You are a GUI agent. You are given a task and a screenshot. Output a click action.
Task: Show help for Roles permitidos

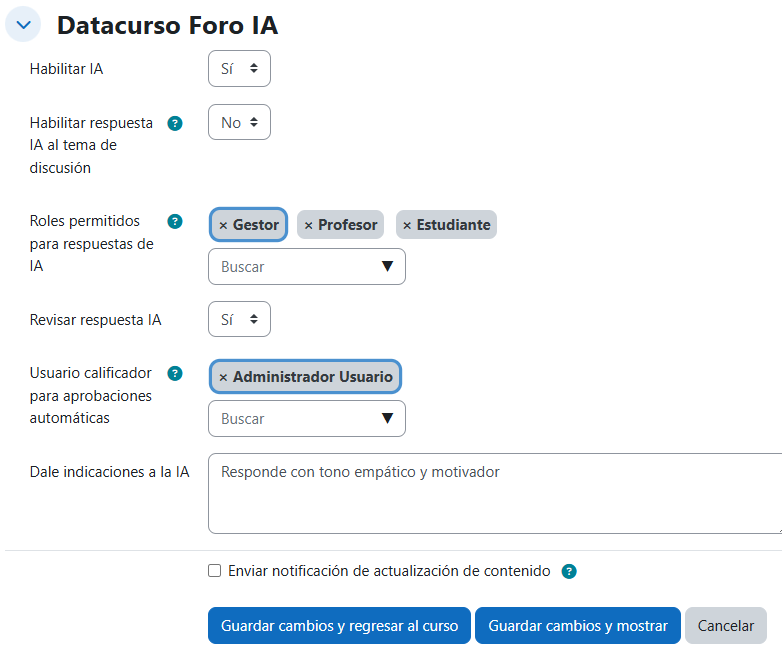tap(175, 221)
